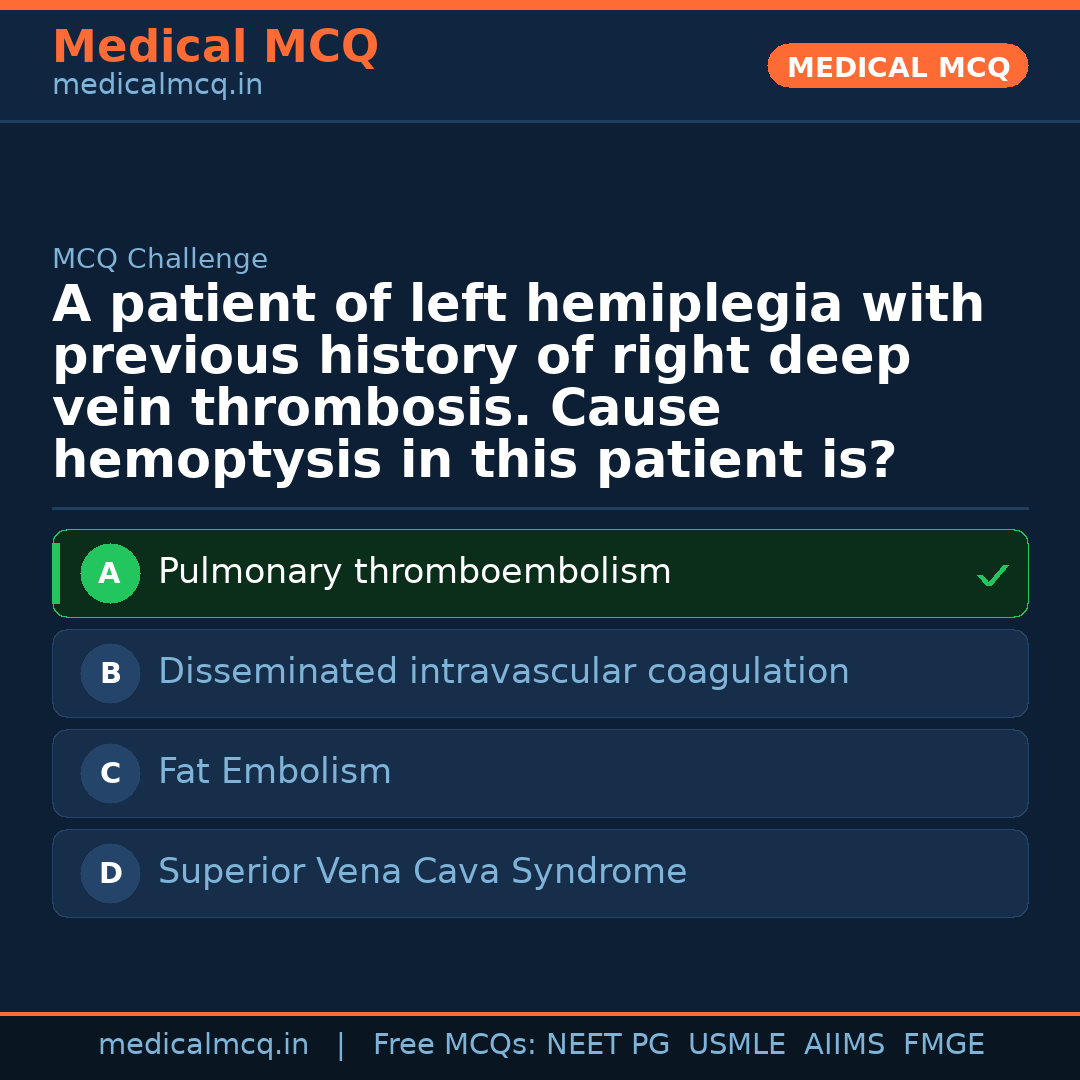This screenshot has width=1080, height=1080.
Task: Click Free MCQs label in footer
Action: point(454,1045)
